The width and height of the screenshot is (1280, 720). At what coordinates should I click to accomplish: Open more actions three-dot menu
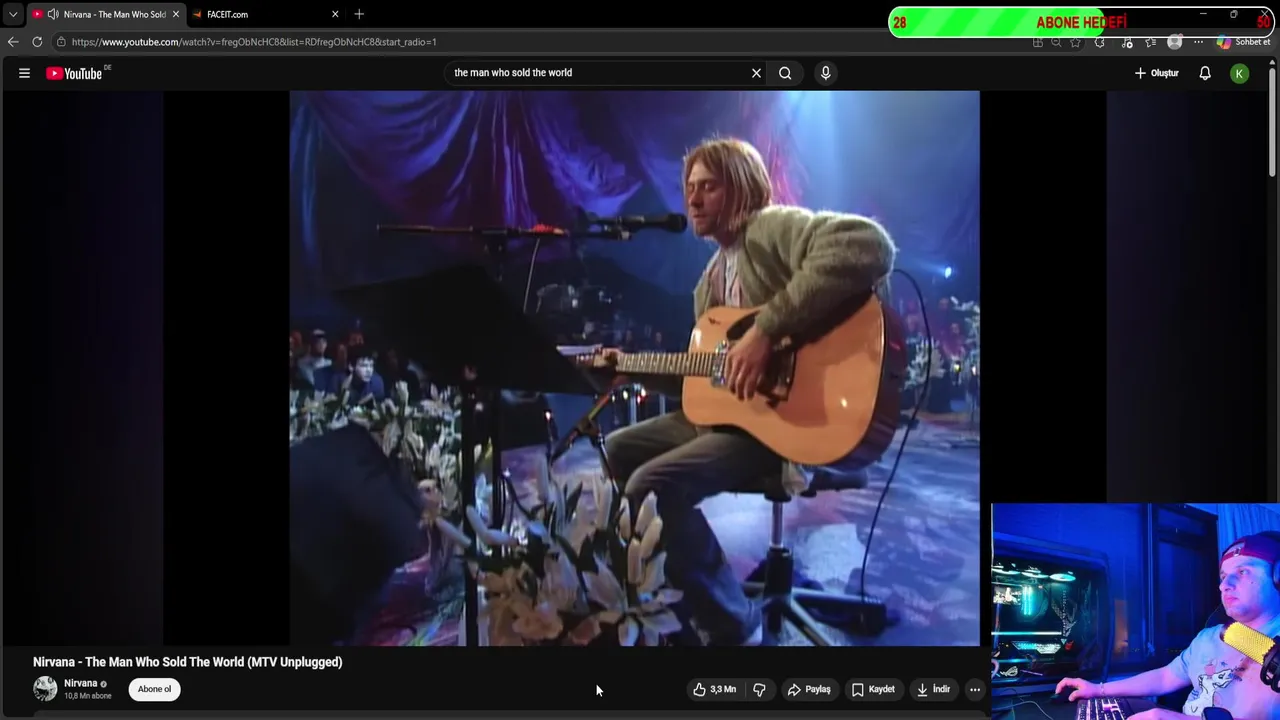975,689
